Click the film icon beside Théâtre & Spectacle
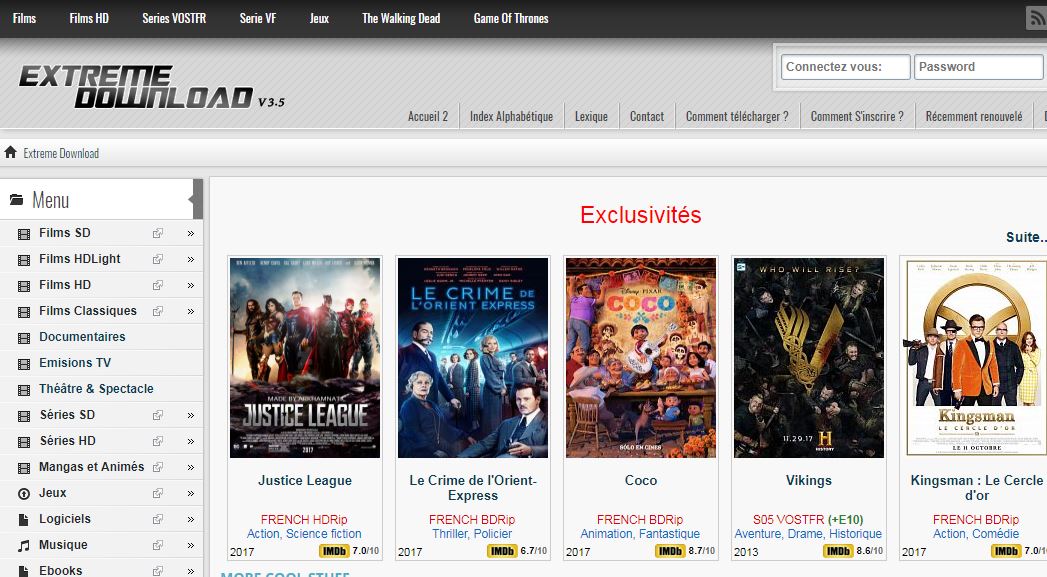The height and width of the screenshot is (577, 1047). pyautogui.click(x=24, y=390)
